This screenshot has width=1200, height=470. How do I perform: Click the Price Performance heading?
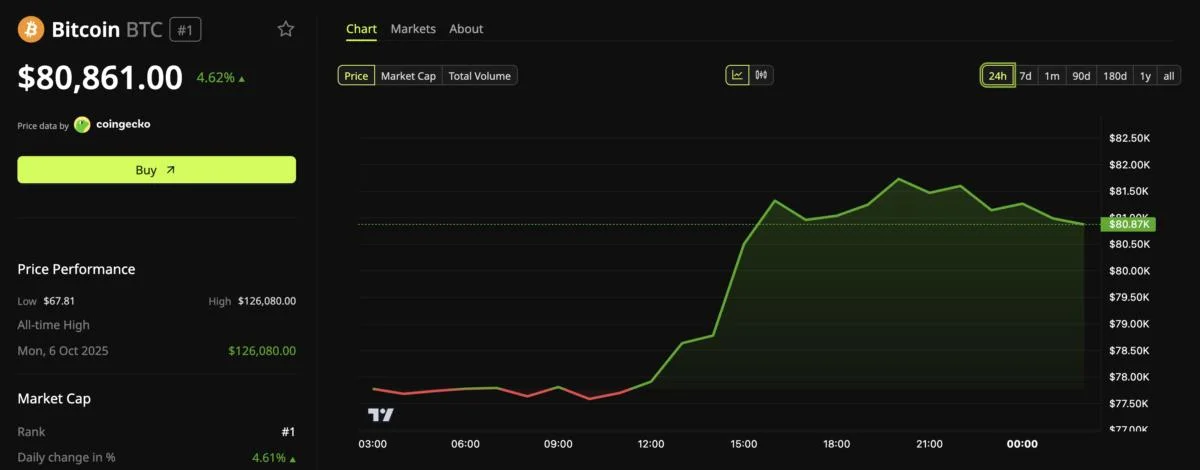pos(76,269)
